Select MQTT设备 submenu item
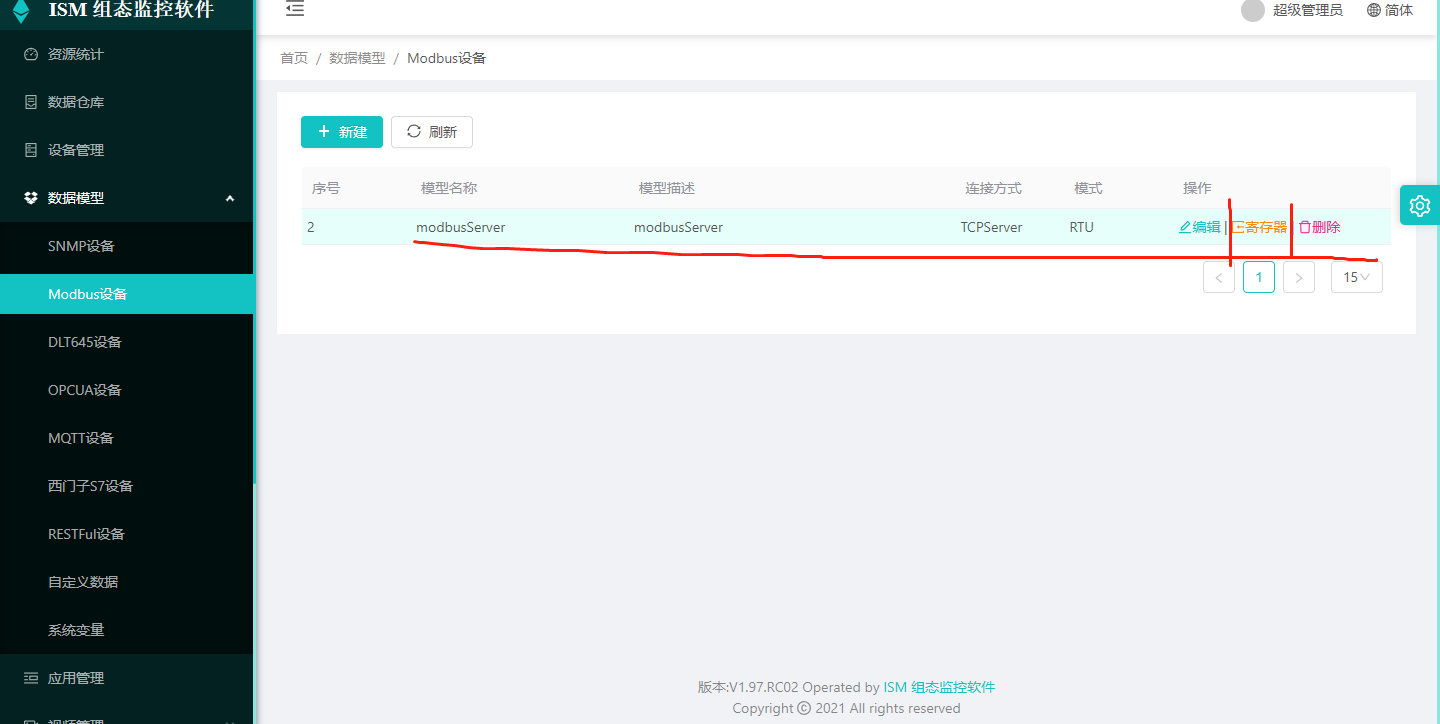The height and width of the screenshot is (724, 1440). click(x=126, y=438)
